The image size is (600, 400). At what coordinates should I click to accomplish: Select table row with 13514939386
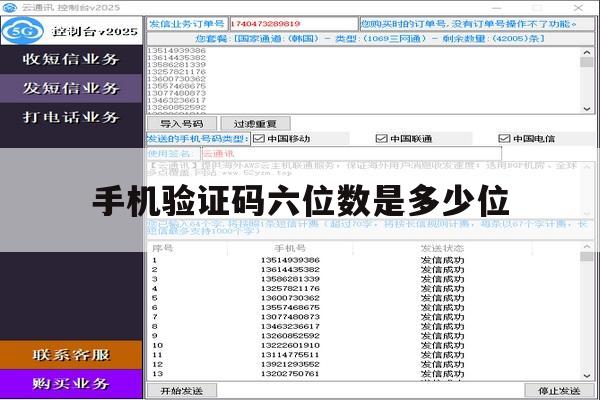click(364, 260)
